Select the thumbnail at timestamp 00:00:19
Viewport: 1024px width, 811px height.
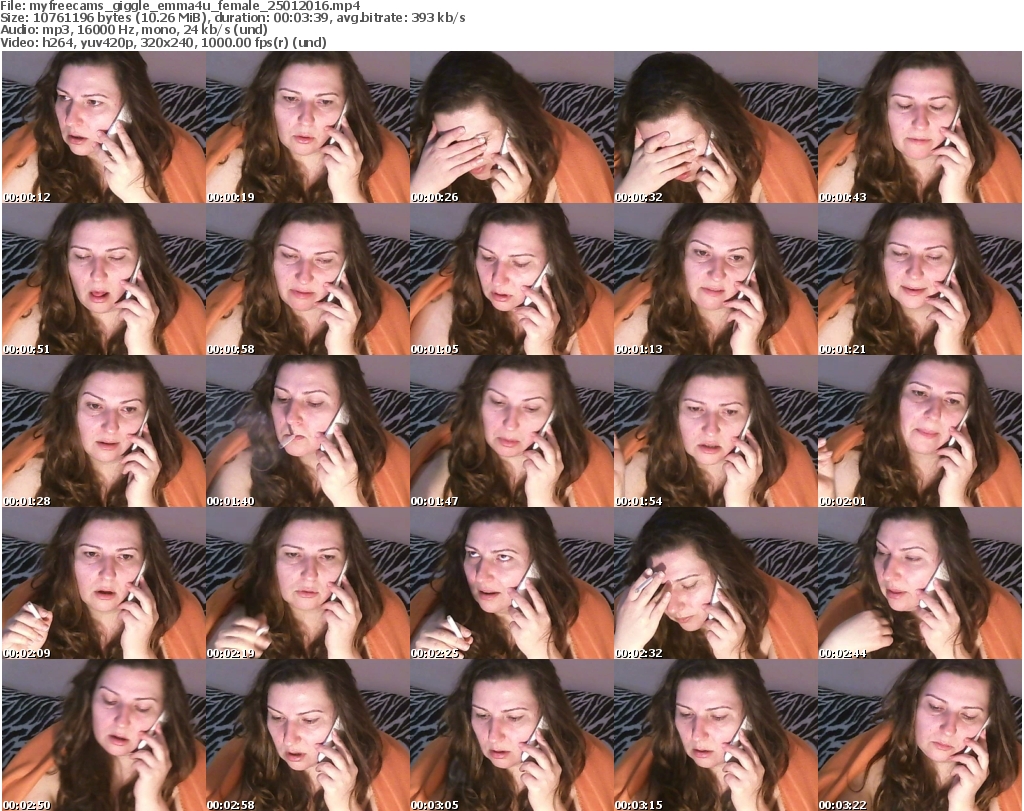(308, 127)
